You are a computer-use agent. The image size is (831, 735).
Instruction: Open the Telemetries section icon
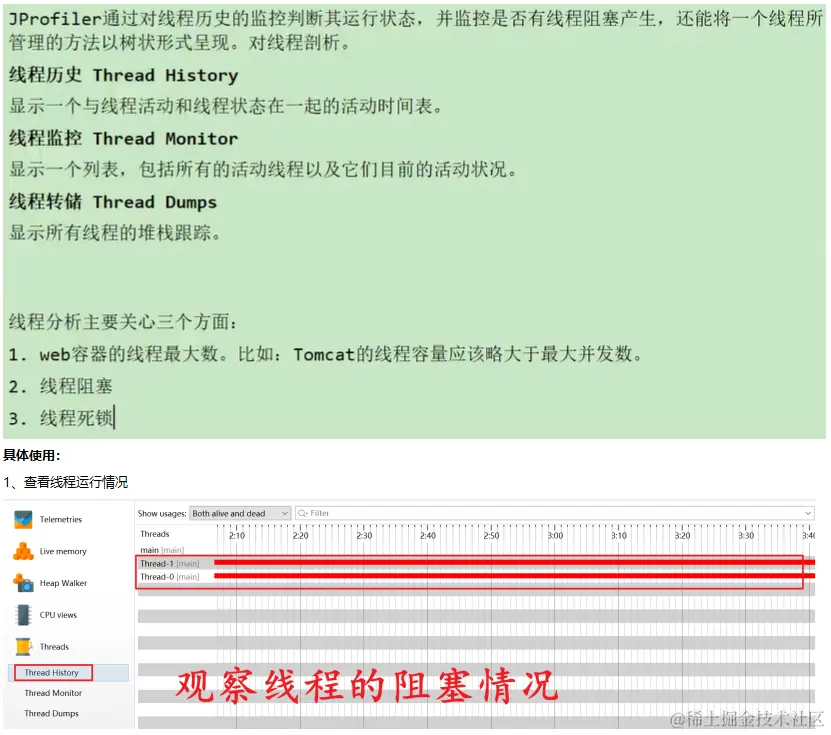(23, 520)
